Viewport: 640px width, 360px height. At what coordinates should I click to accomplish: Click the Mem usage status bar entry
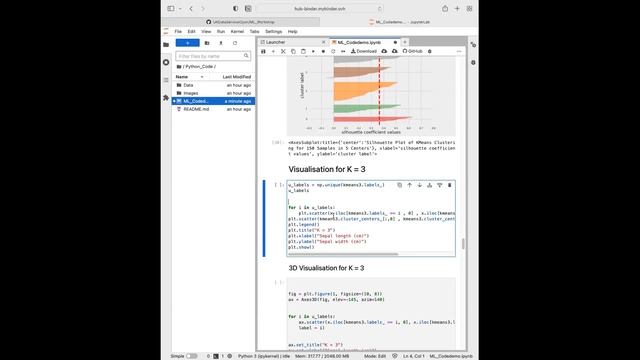(322, 356)
